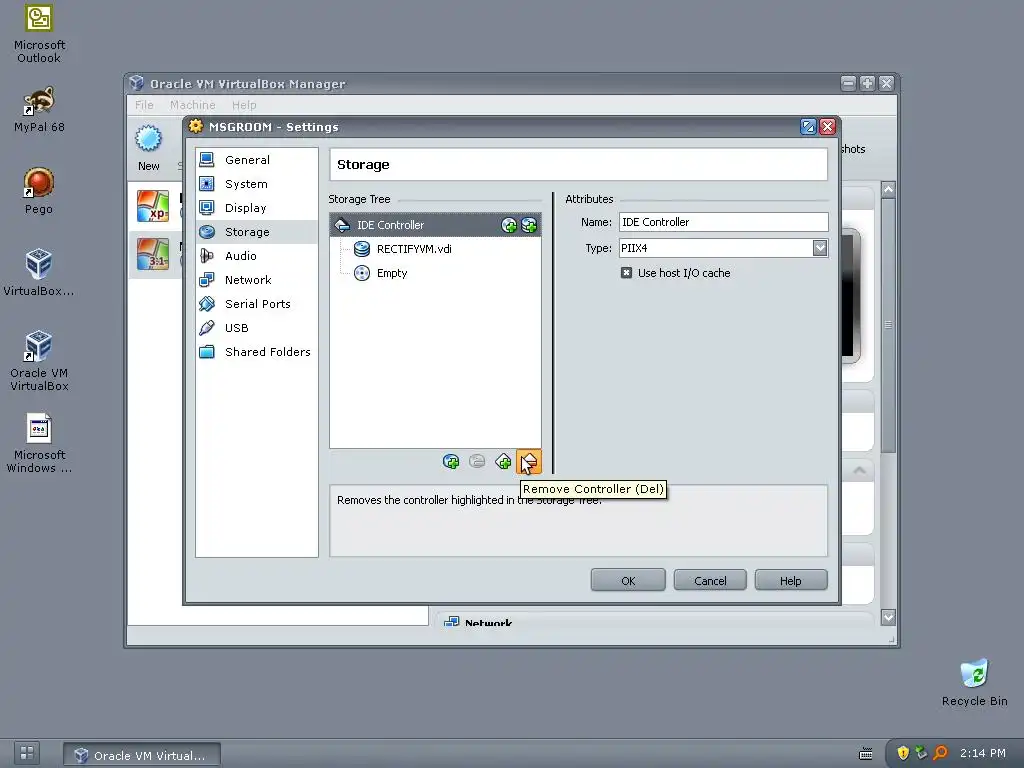Open the Shared Folders settings category
1024x768 pixels.
(x=257, y=352)
